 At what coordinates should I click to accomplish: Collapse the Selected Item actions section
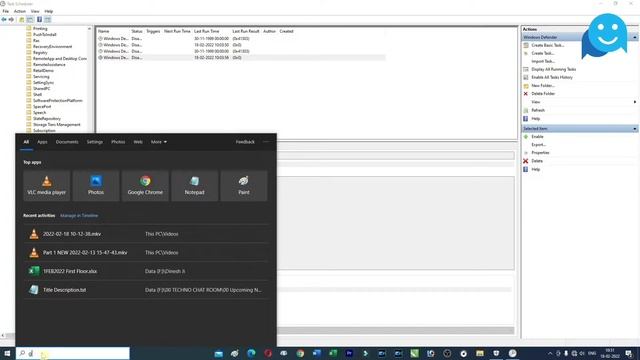pyautogui.click(x=635, y=129)
